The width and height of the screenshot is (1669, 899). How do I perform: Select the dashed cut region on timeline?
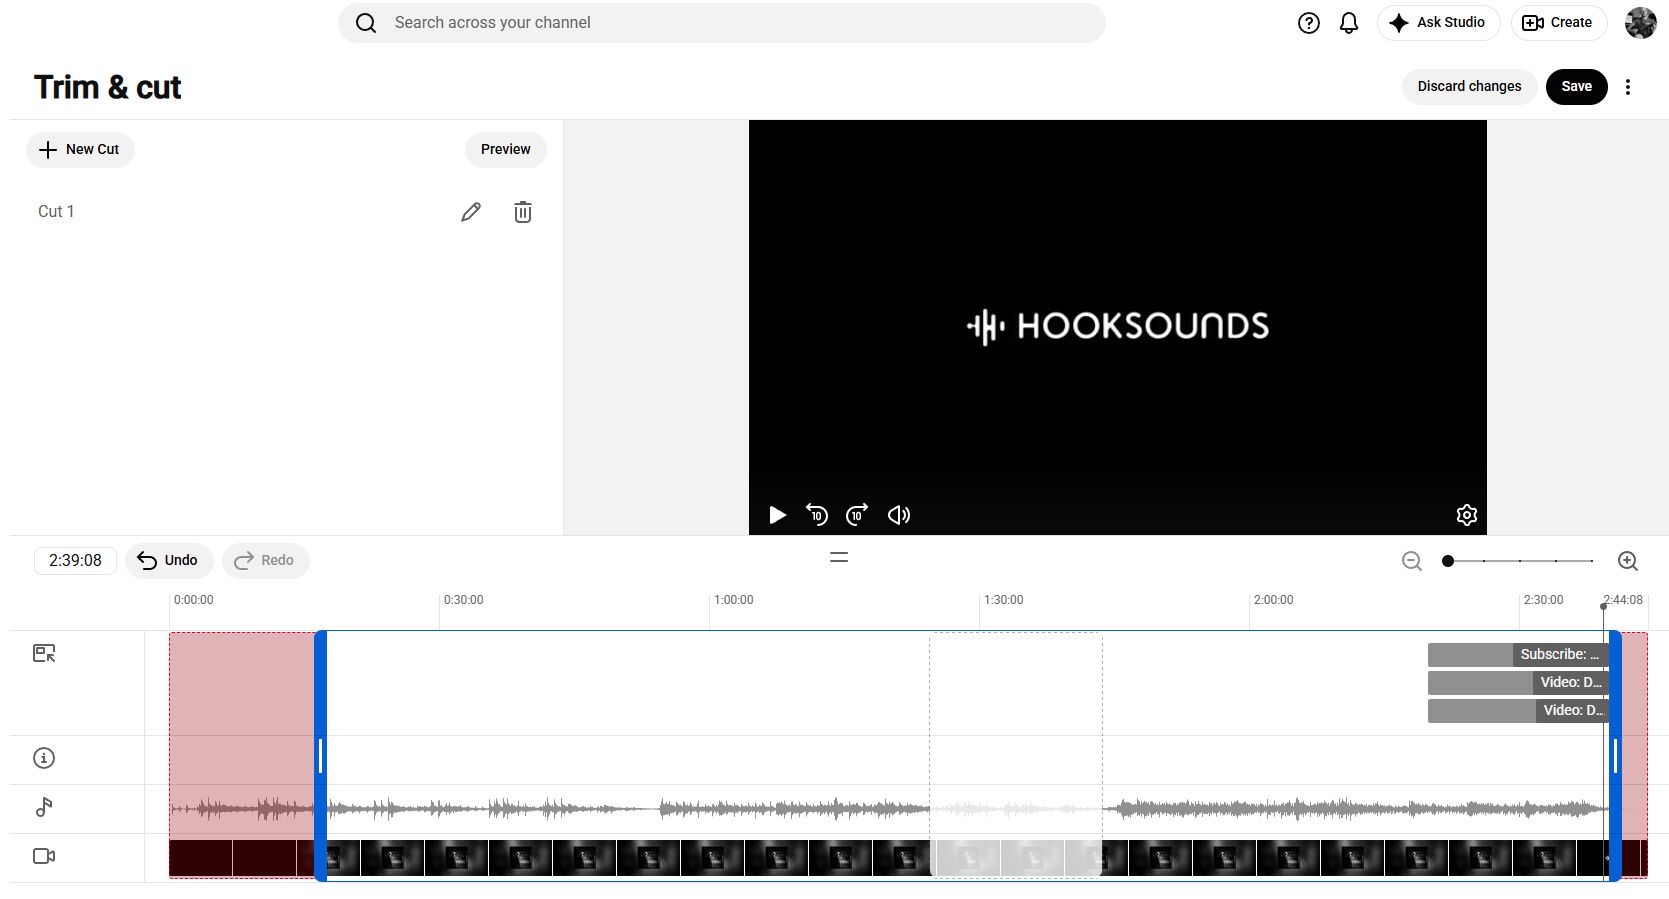coord(1016,756)
